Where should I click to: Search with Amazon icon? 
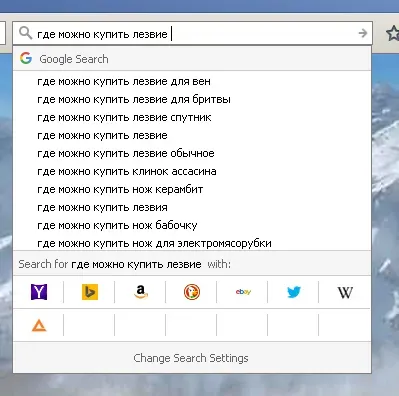click(x=141, y=292)
